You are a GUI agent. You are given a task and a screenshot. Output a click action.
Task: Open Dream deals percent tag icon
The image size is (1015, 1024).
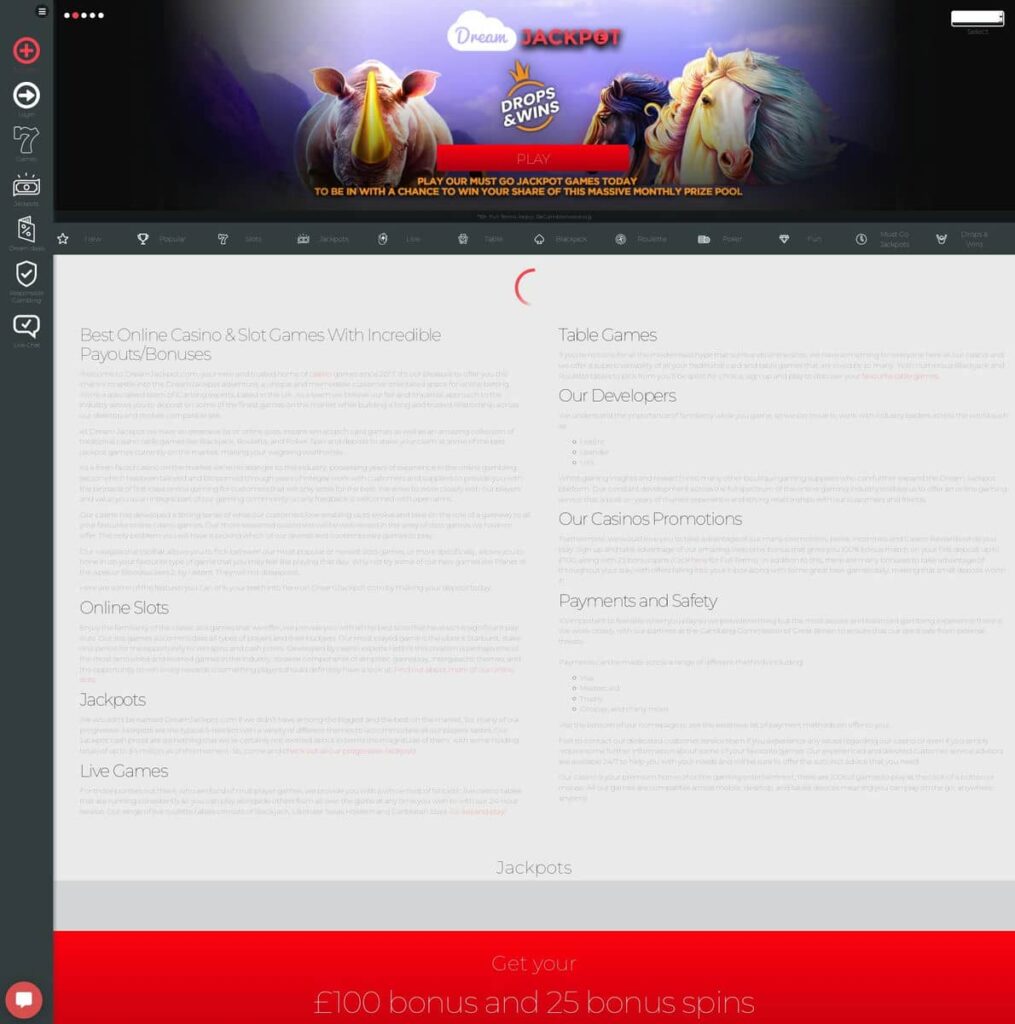[26, 234]
